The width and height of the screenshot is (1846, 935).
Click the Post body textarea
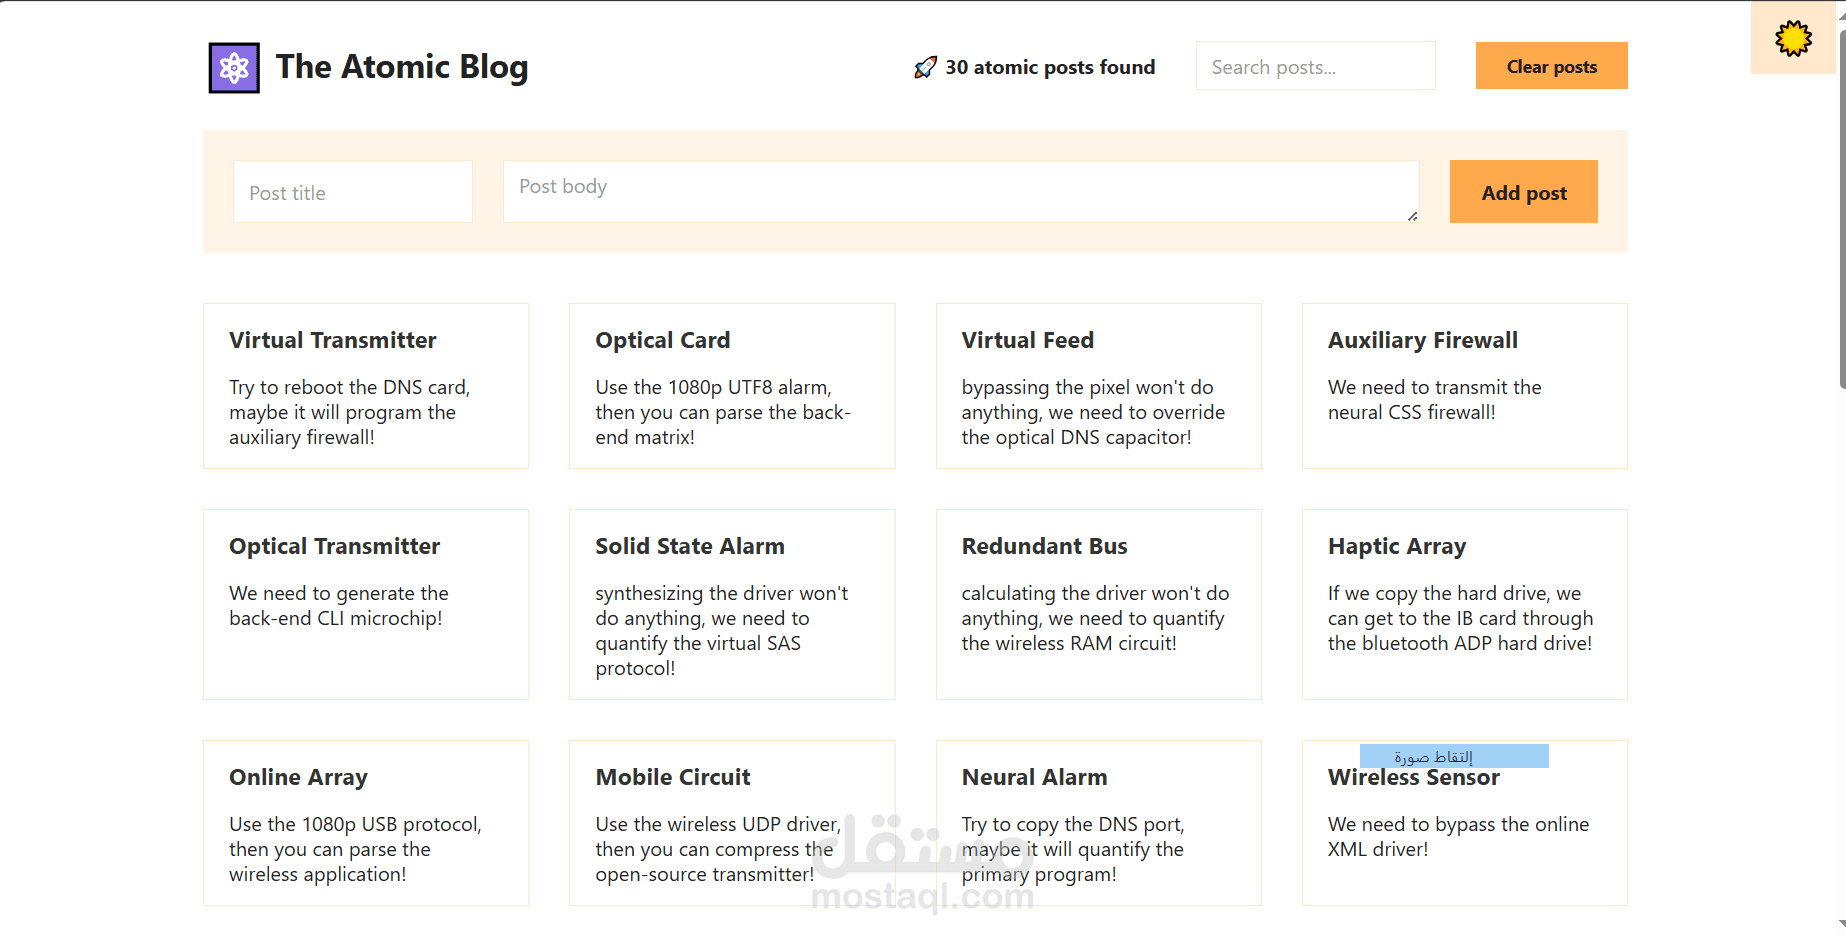[x=960, y=191]
